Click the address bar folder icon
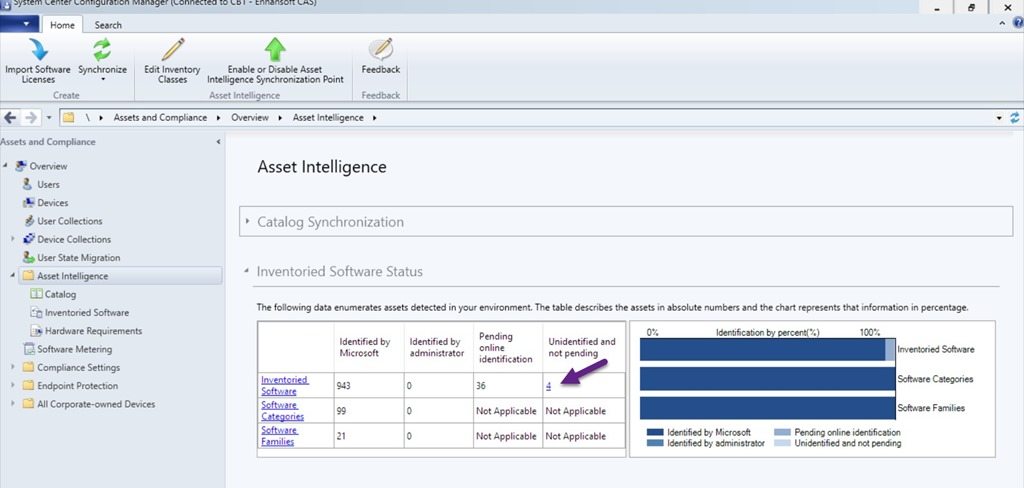Image resolution: width=1024 pixels, height=488 pixels. coord(69,118)
